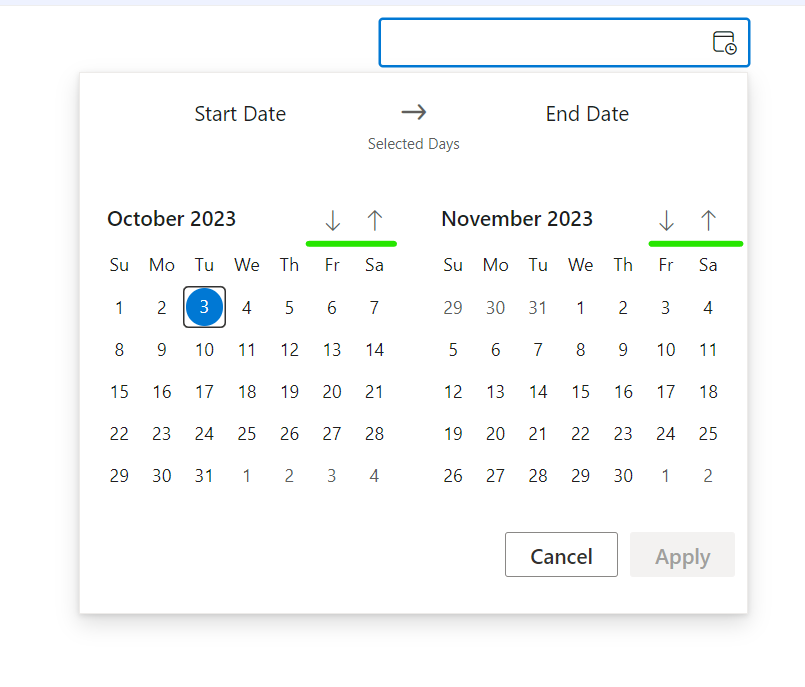Screen dimensions: 805x687
Task: Choose October 31 as a date
Action: 204,475
